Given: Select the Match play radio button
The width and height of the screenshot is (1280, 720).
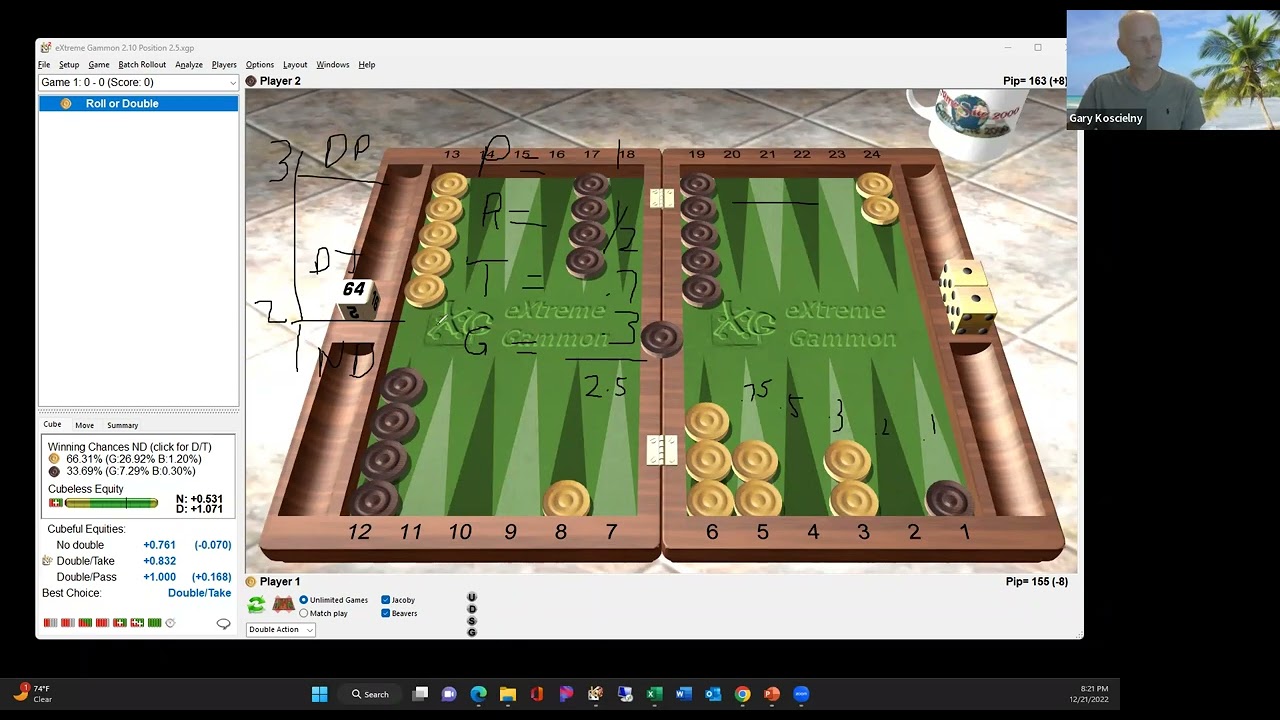Looking at the screenshot, I should pos(304,613).
